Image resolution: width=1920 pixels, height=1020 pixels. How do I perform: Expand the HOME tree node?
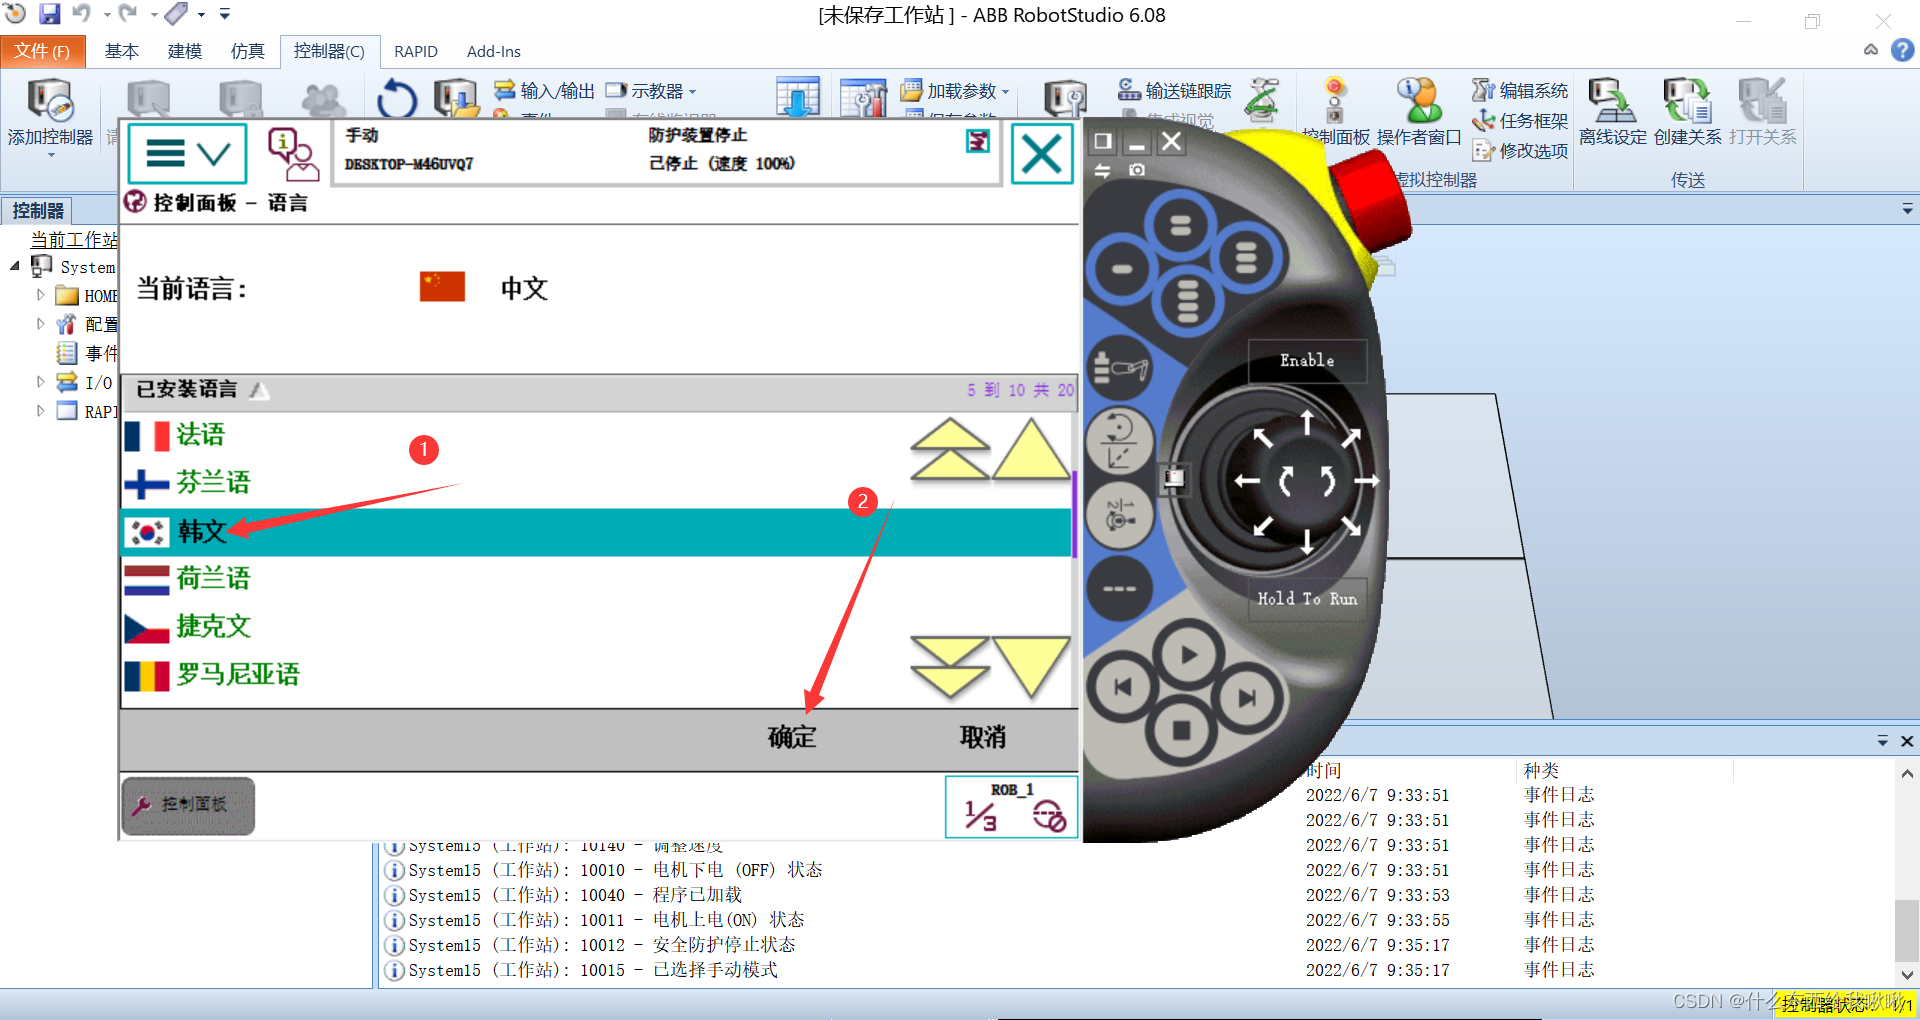coord(40,295)
